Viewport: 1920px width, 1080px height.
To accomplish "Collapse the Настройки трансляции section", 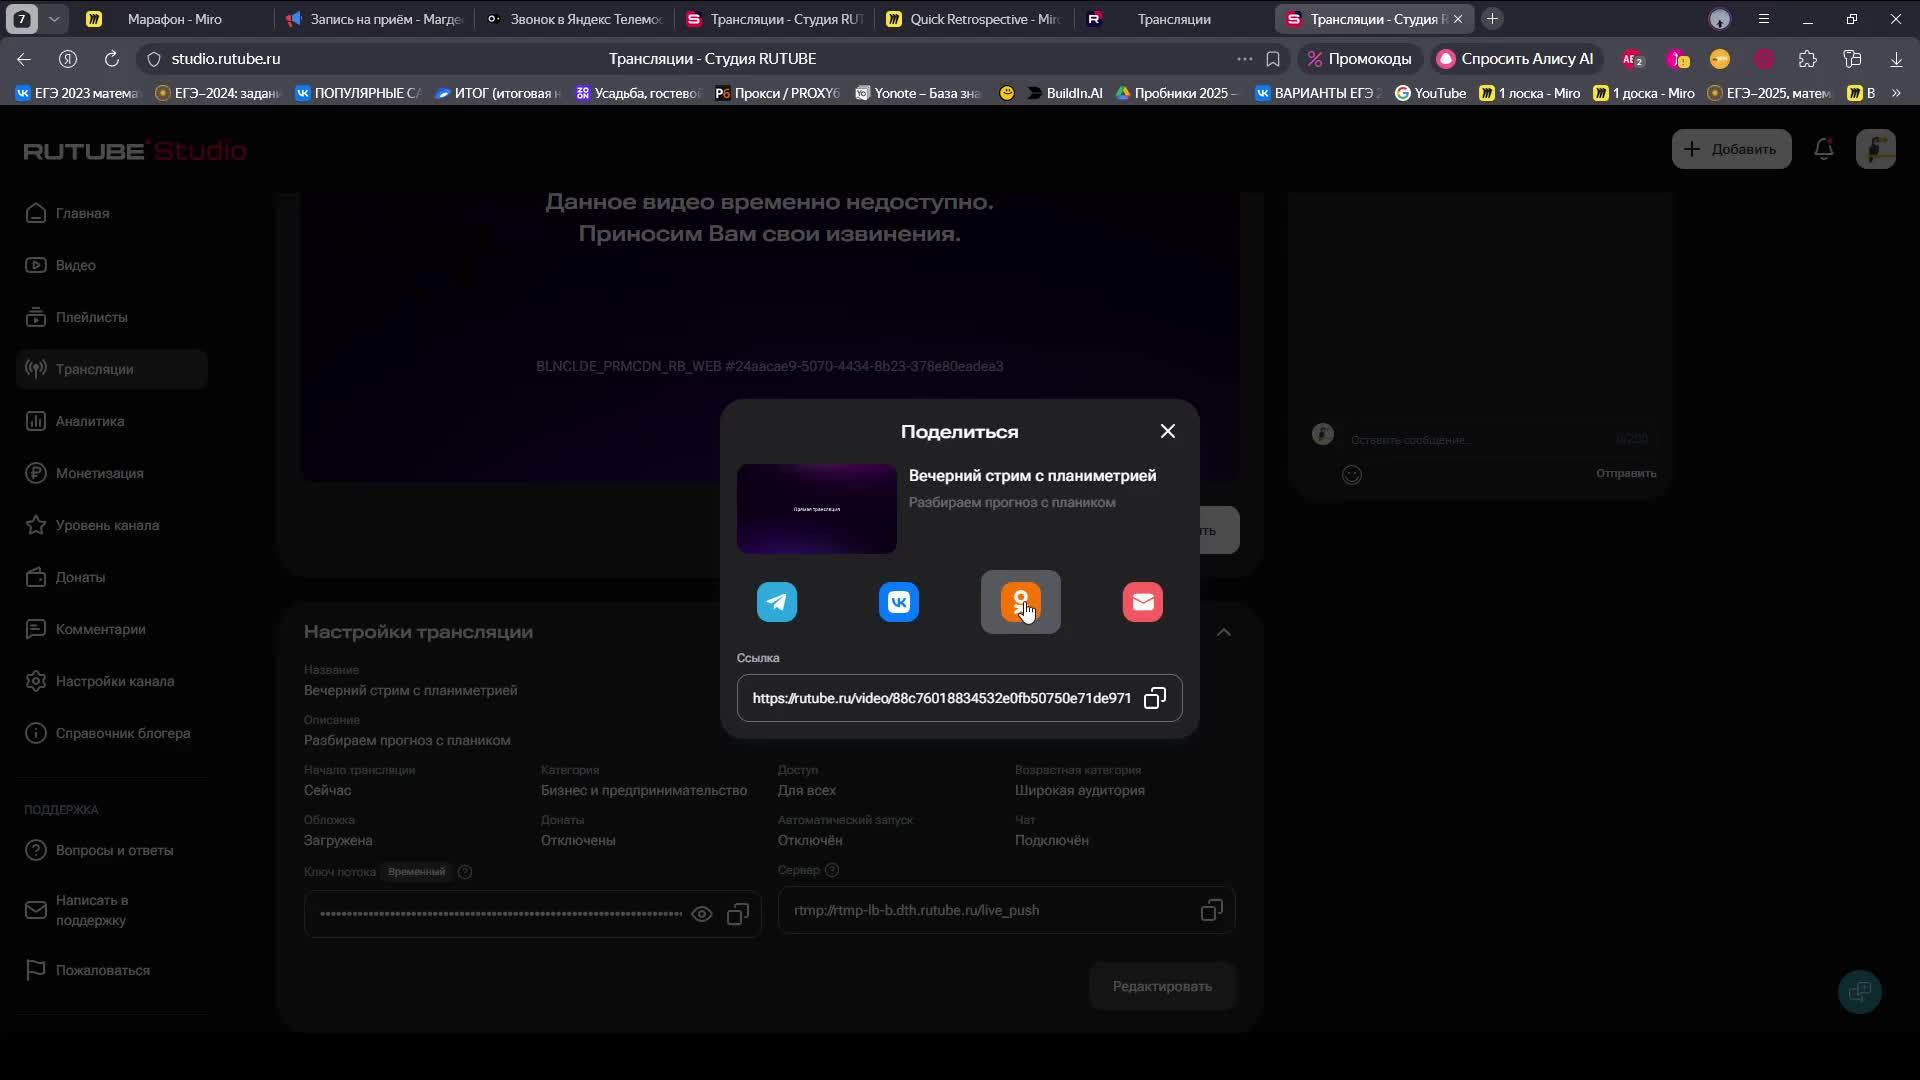I will tap(1224, 632).
